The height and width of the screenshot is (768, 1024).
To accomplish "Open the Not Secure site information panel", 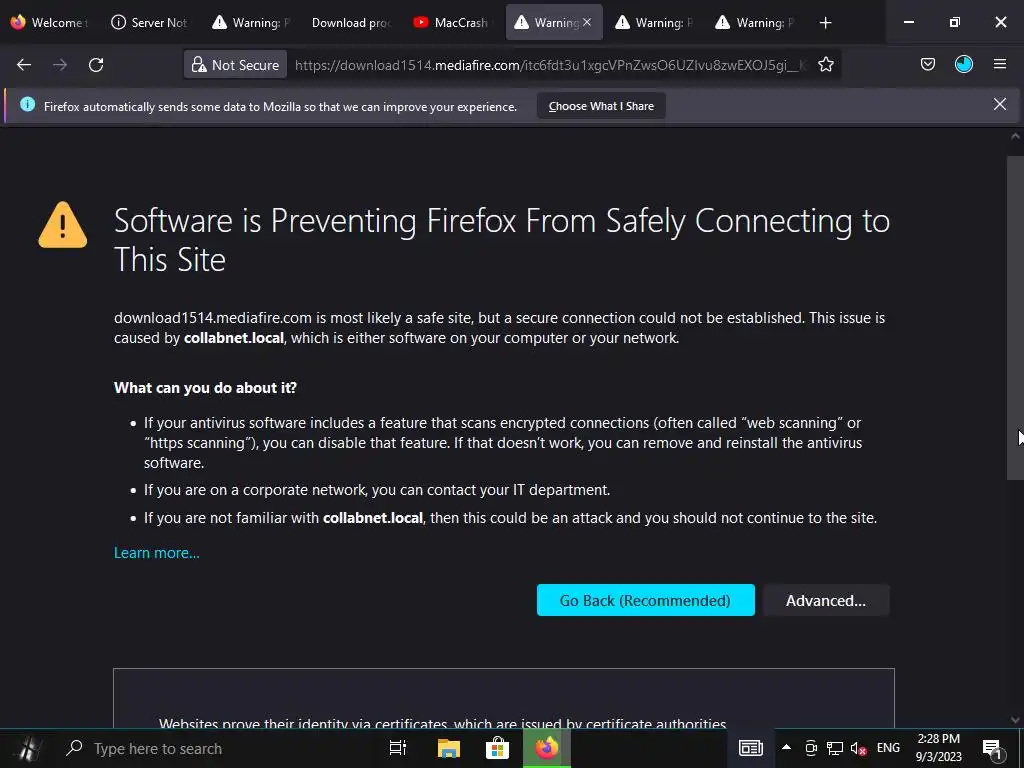I will [235, 65].
